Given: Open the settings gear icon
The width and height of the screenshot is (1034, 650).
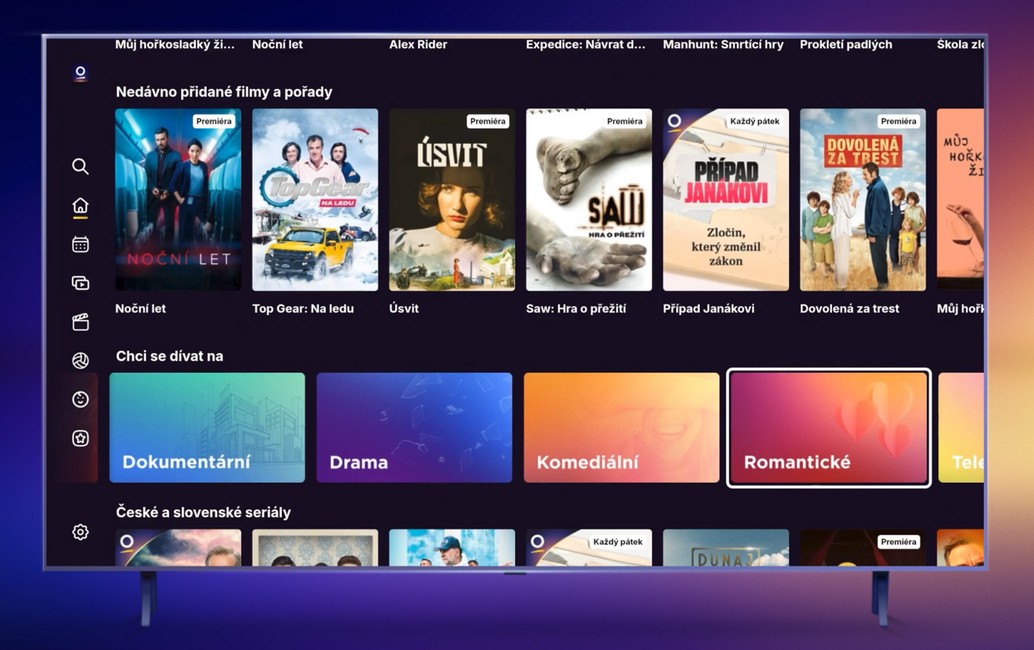Looking at the screenshot, I should coord(80,532).
